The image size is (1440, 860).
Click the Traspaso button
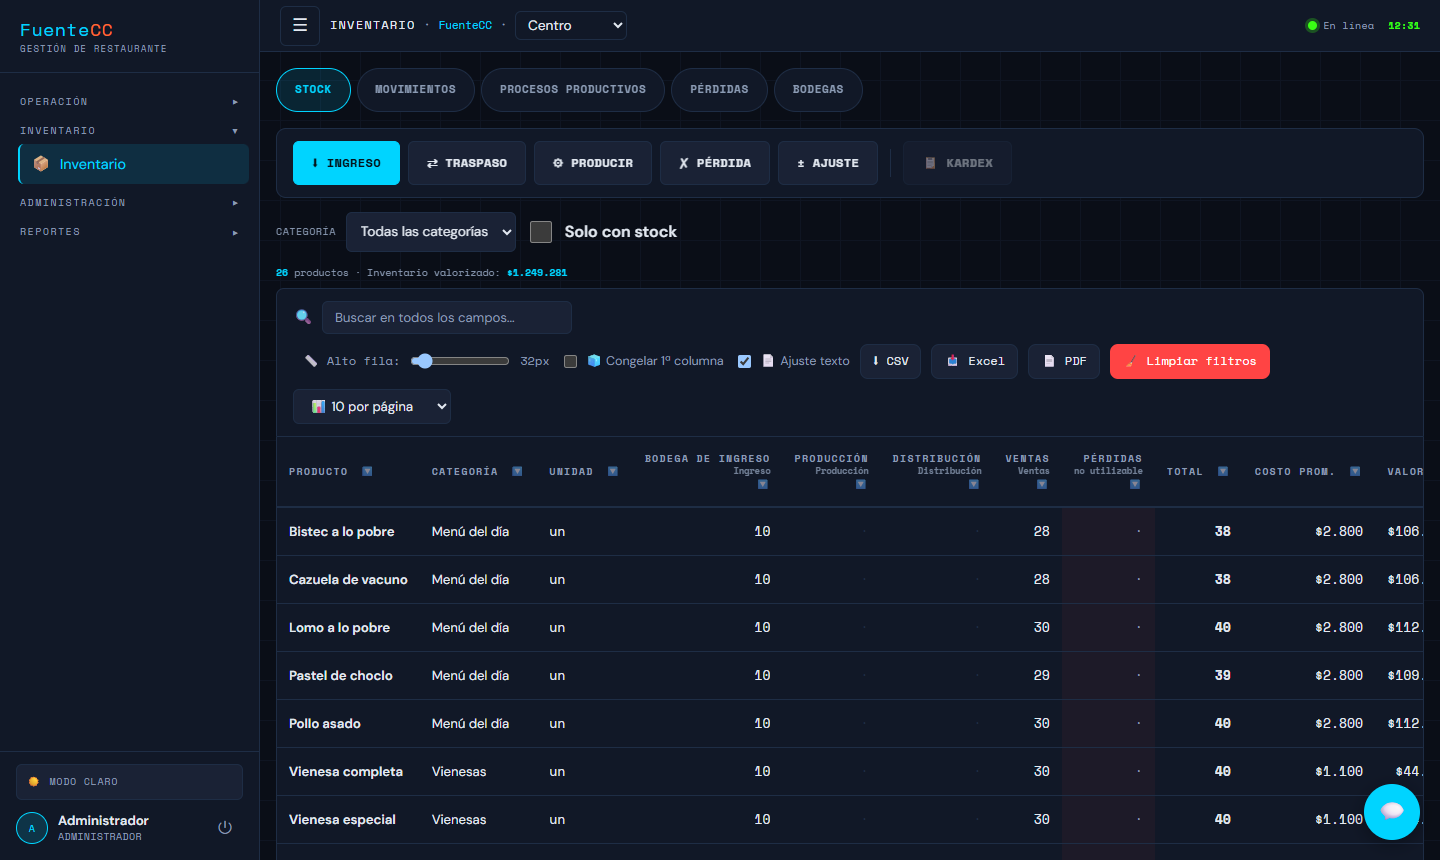click(x=467, y=163)
